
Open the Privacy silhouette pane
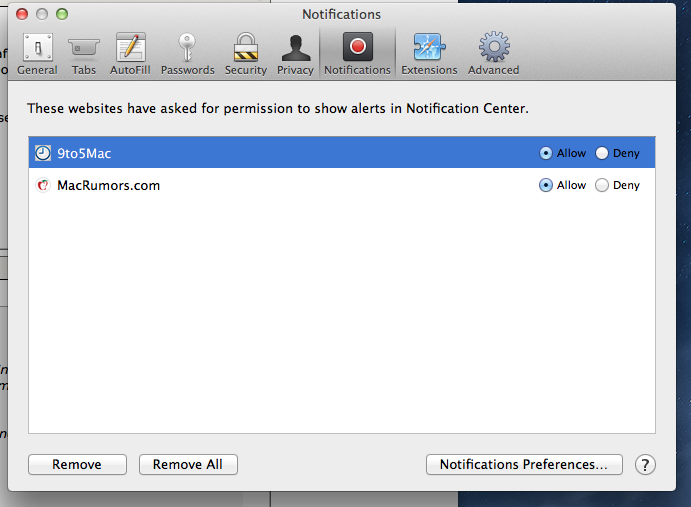tap(295, 54)
